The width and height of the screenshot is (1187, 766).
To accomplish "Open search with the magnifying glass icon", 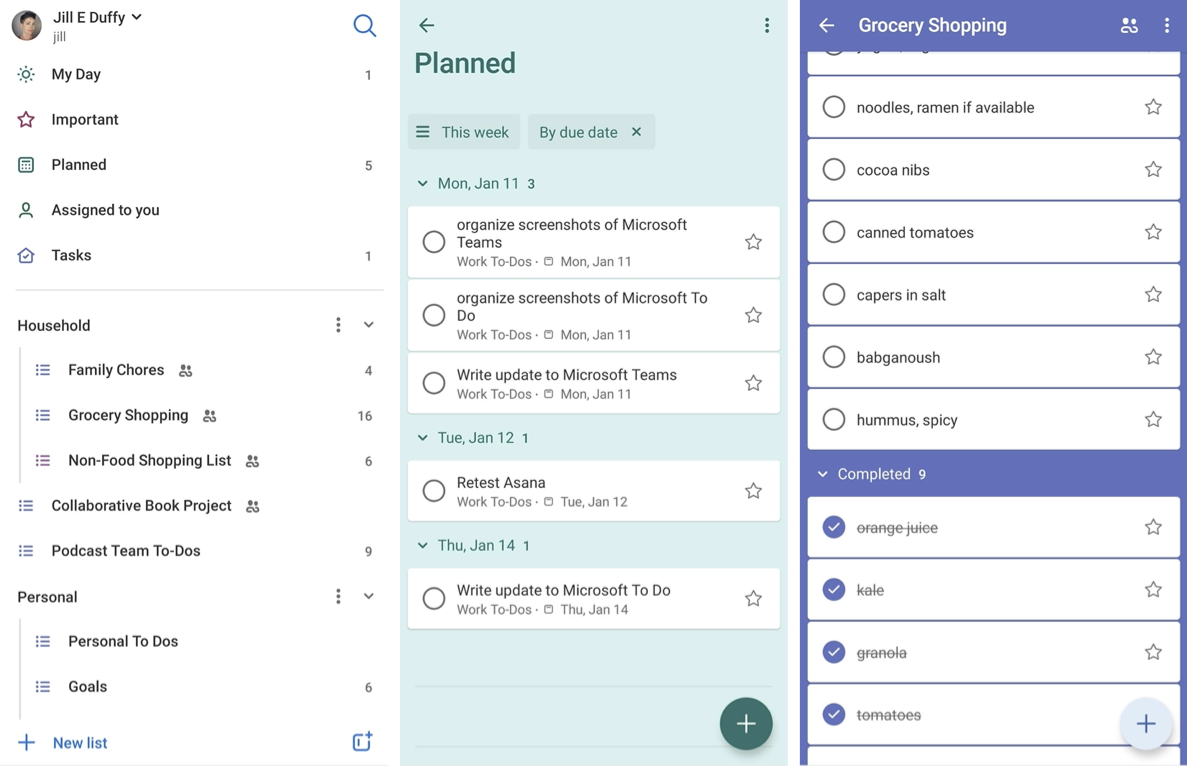I will pyautogui.click(x=364, y=26).
